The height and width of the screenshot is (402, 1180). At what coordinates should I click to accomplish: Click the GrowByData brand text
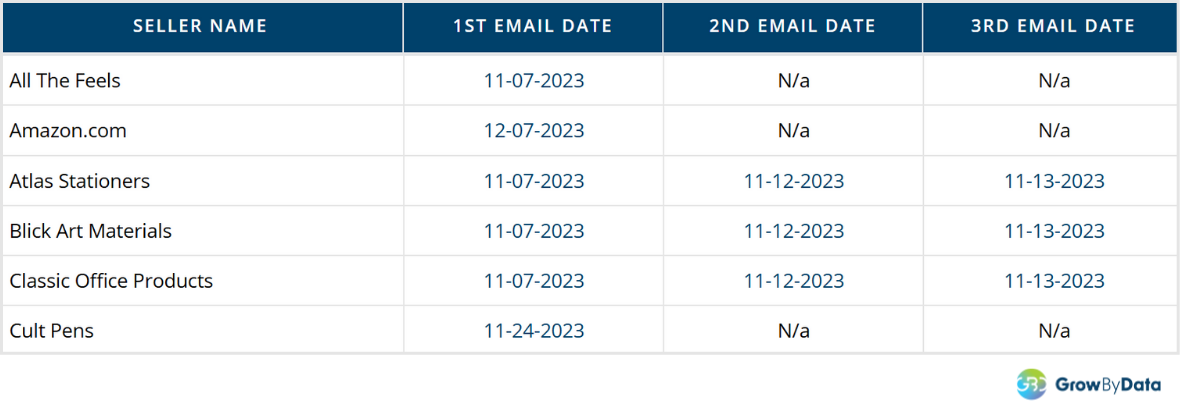(x=1107, y=383)
